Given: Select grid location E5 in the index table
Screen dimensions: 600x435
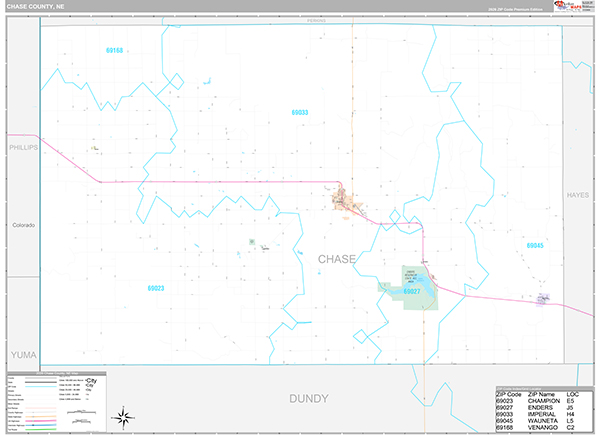Looking at the screenshot, I should (570, 401).
